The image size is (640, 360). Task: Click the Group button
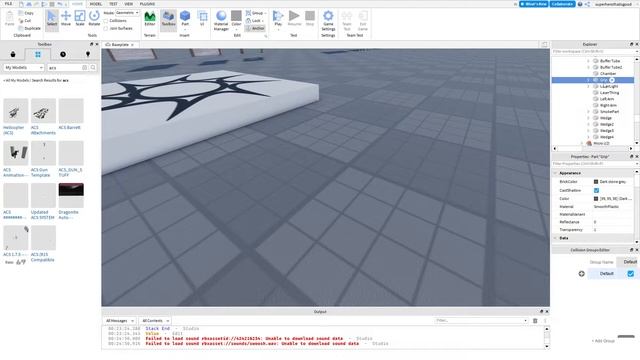pyautogui.click(x=255, y=13)
